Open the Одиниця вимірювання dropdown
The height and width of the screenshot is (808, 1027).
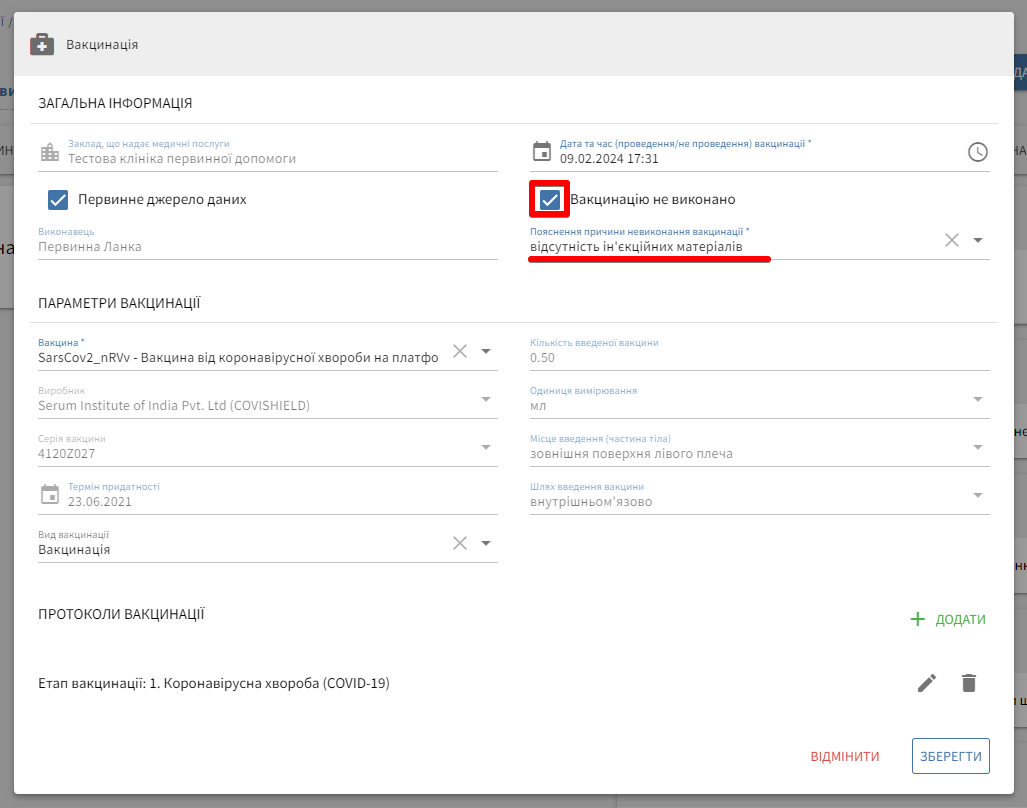coord(977,400)
